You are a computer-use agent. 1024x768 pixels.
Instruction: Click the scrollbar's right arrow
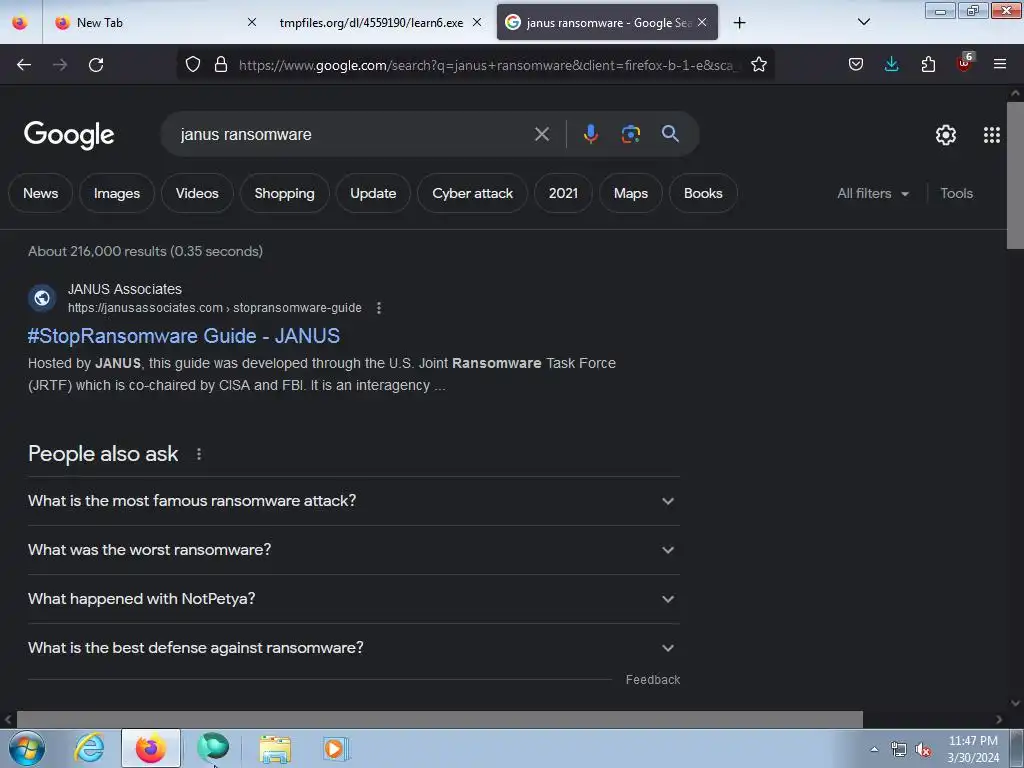click(x=999, y=719)
